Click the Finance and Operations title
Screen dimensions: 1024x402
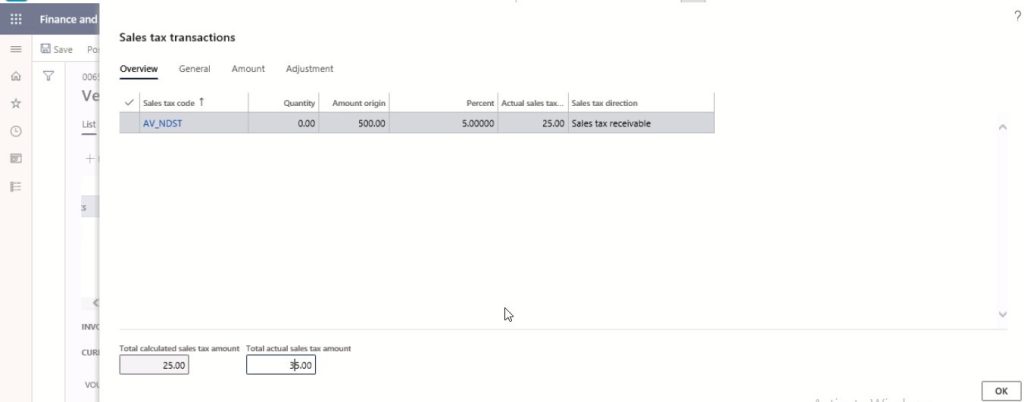(x=69, y=19)
